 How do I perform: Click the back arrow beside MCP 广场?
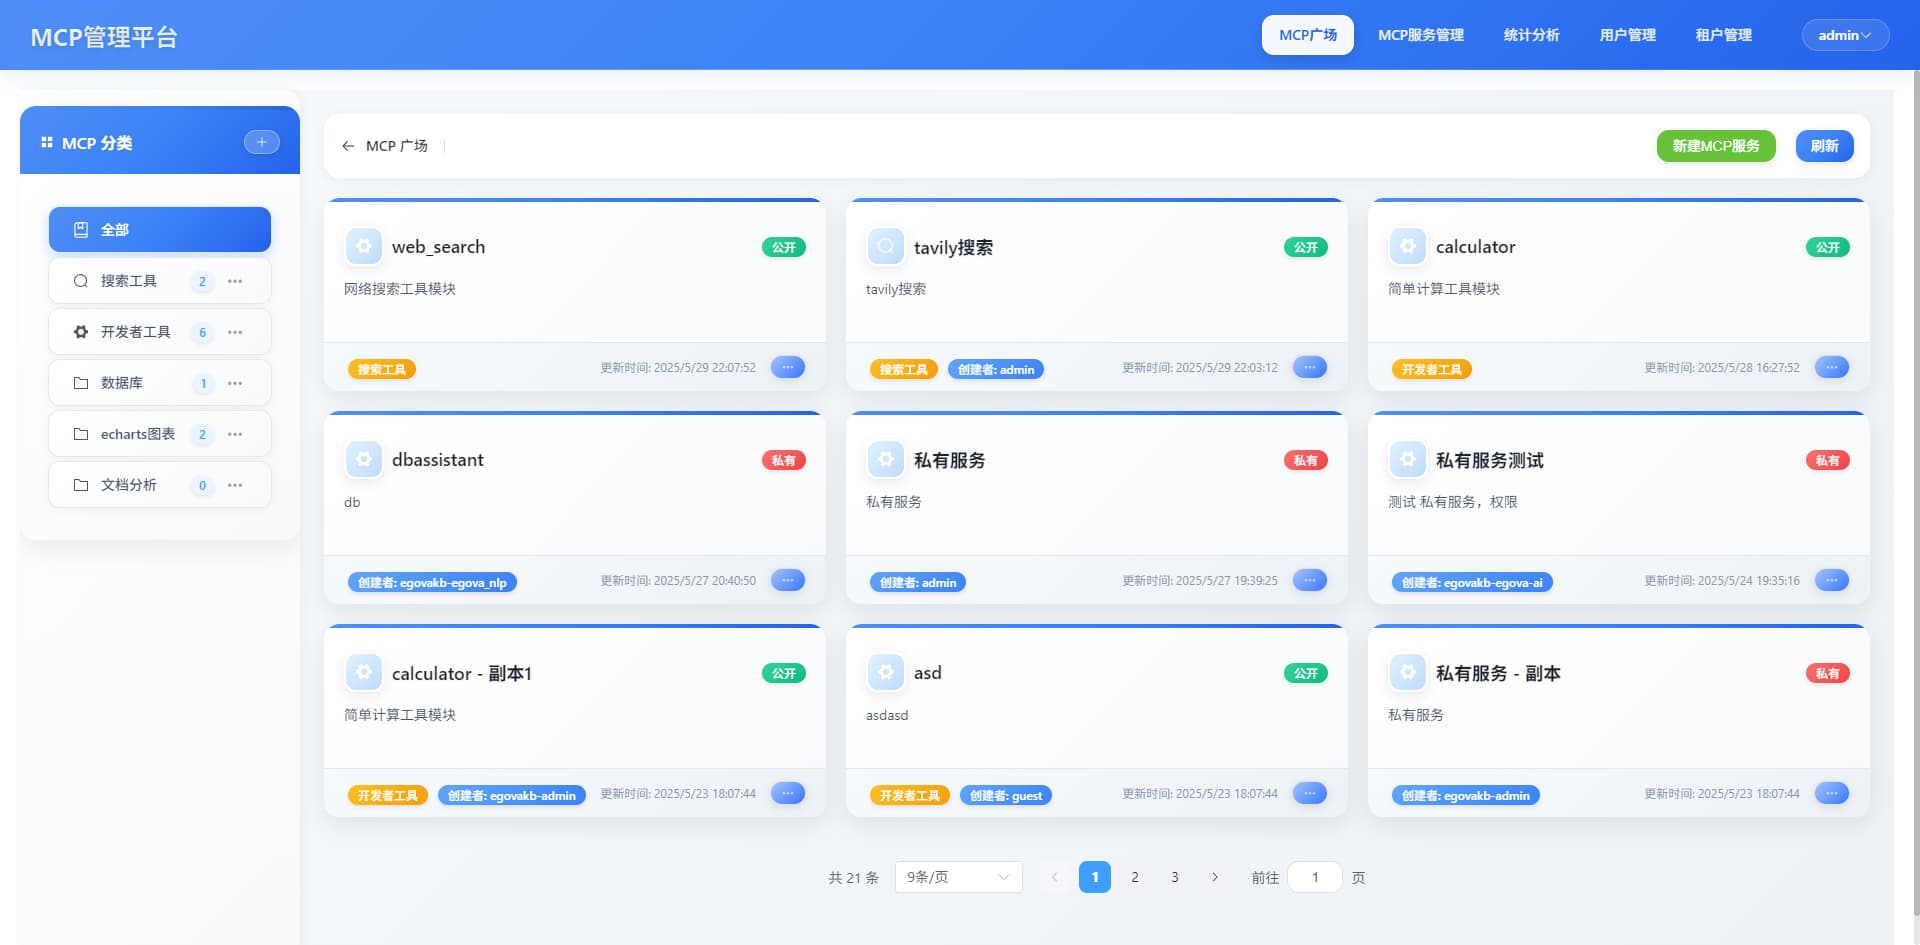(348, 146)
